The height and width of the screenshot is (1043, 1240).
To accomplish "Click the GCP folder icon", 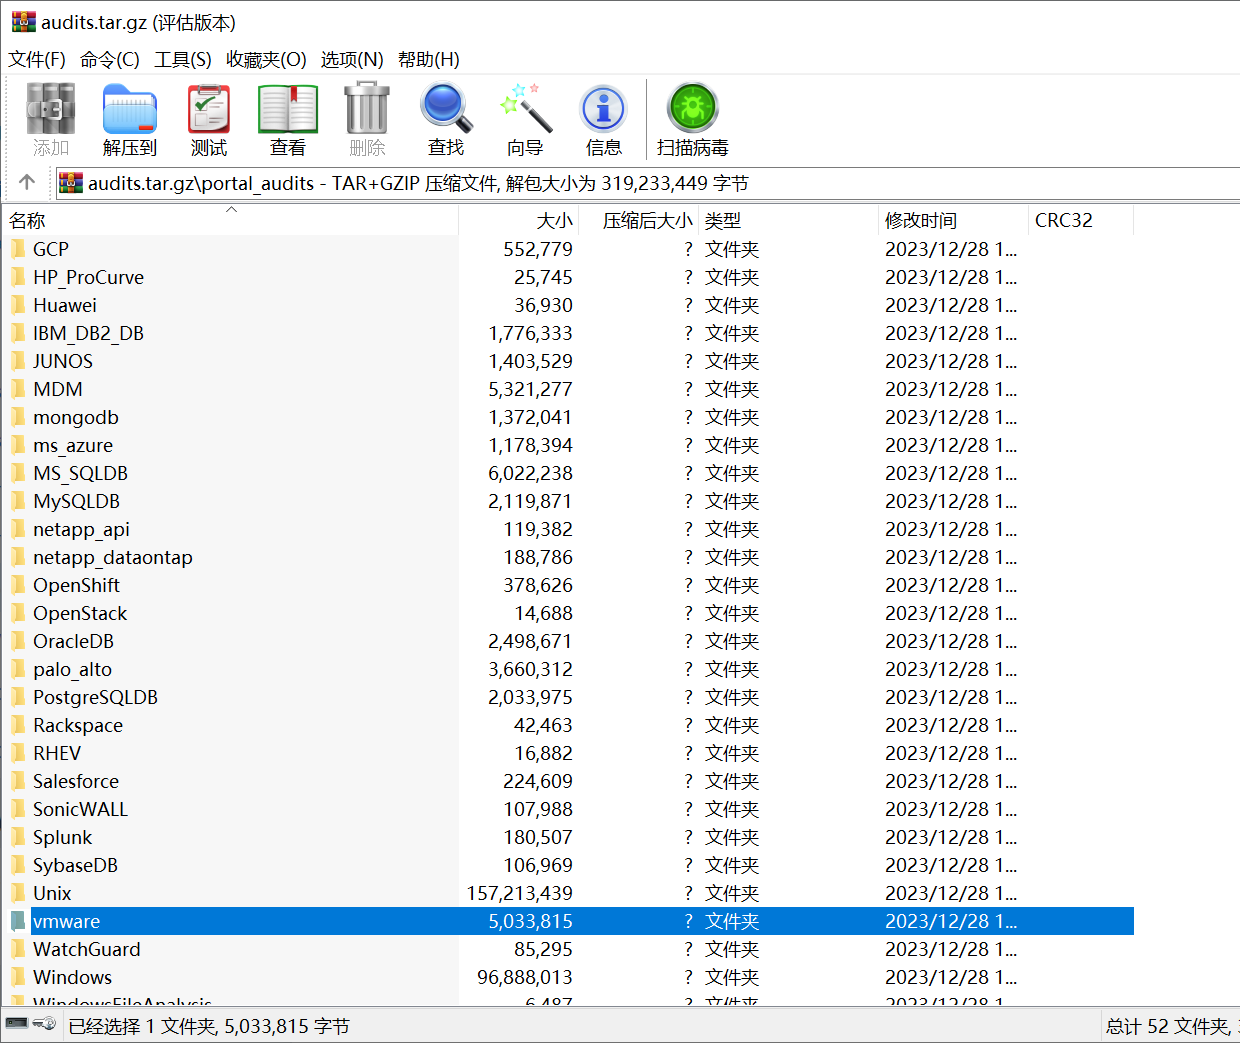I will tap(18, 248).
